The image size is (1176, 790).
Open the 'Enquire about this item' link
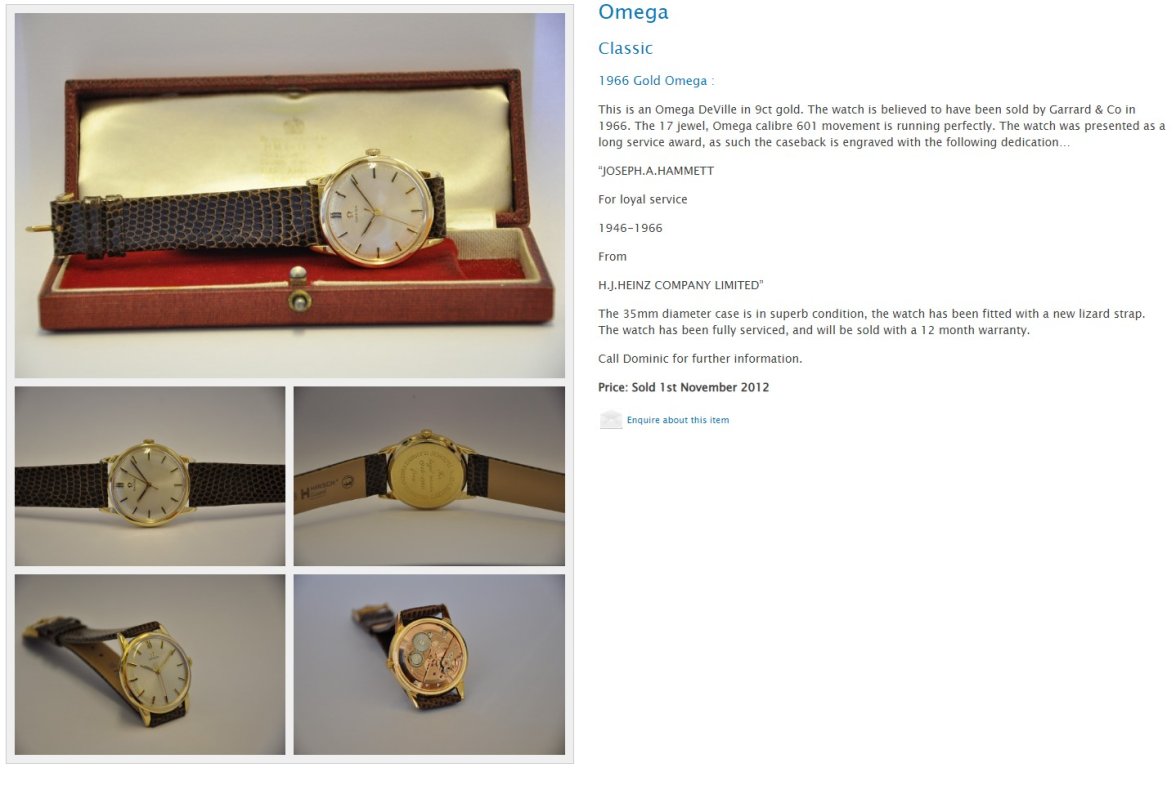[x=677, y=420]
